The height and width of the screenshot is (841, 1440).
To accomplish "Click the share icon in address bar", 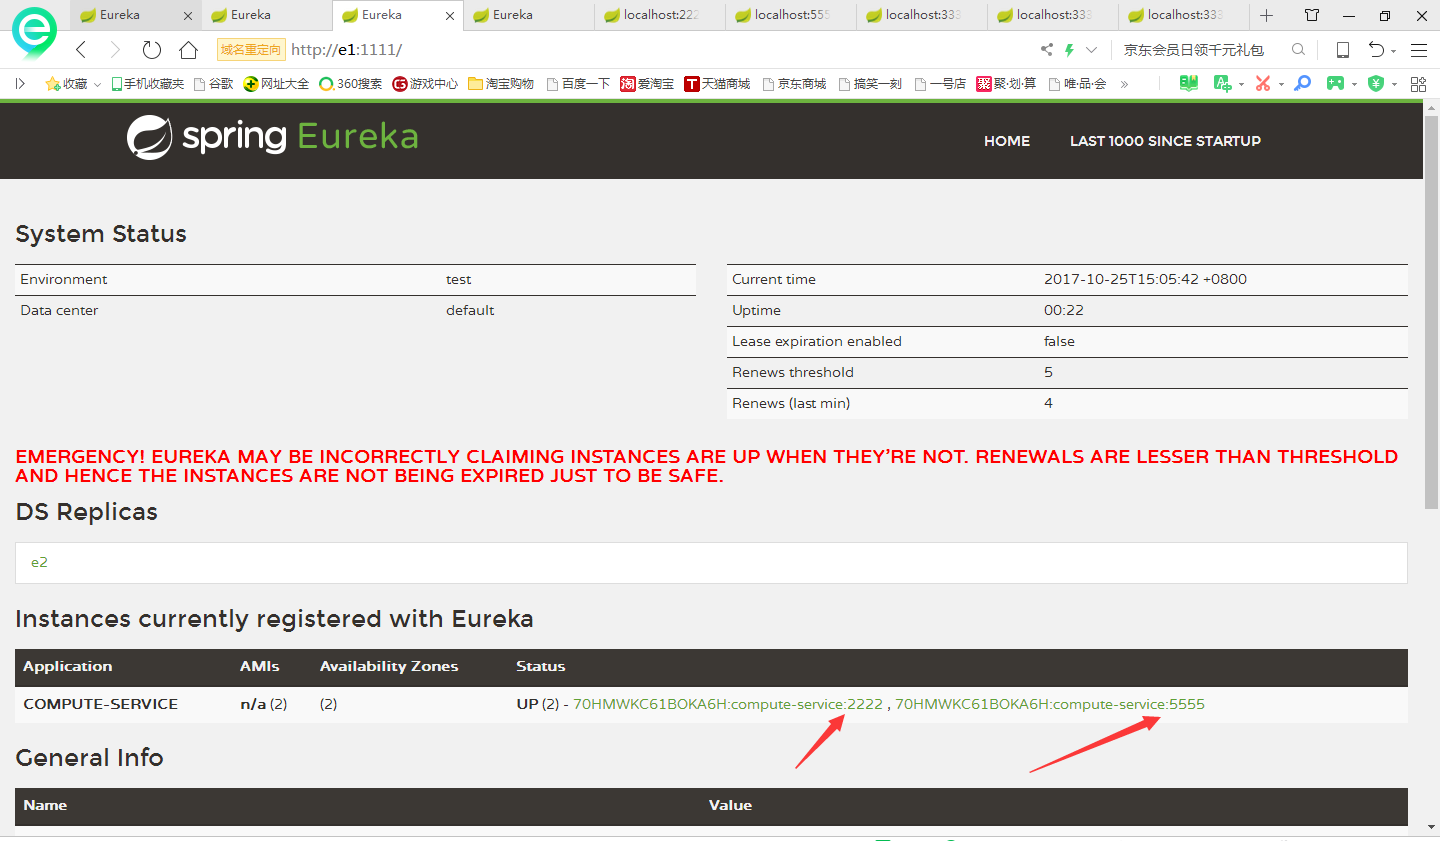I will [x=1046, y=49].
